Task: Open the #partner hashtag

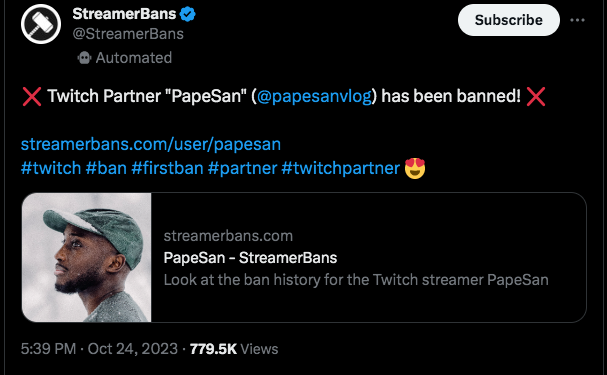Action: pyautogui.click(x=242, y=168)
